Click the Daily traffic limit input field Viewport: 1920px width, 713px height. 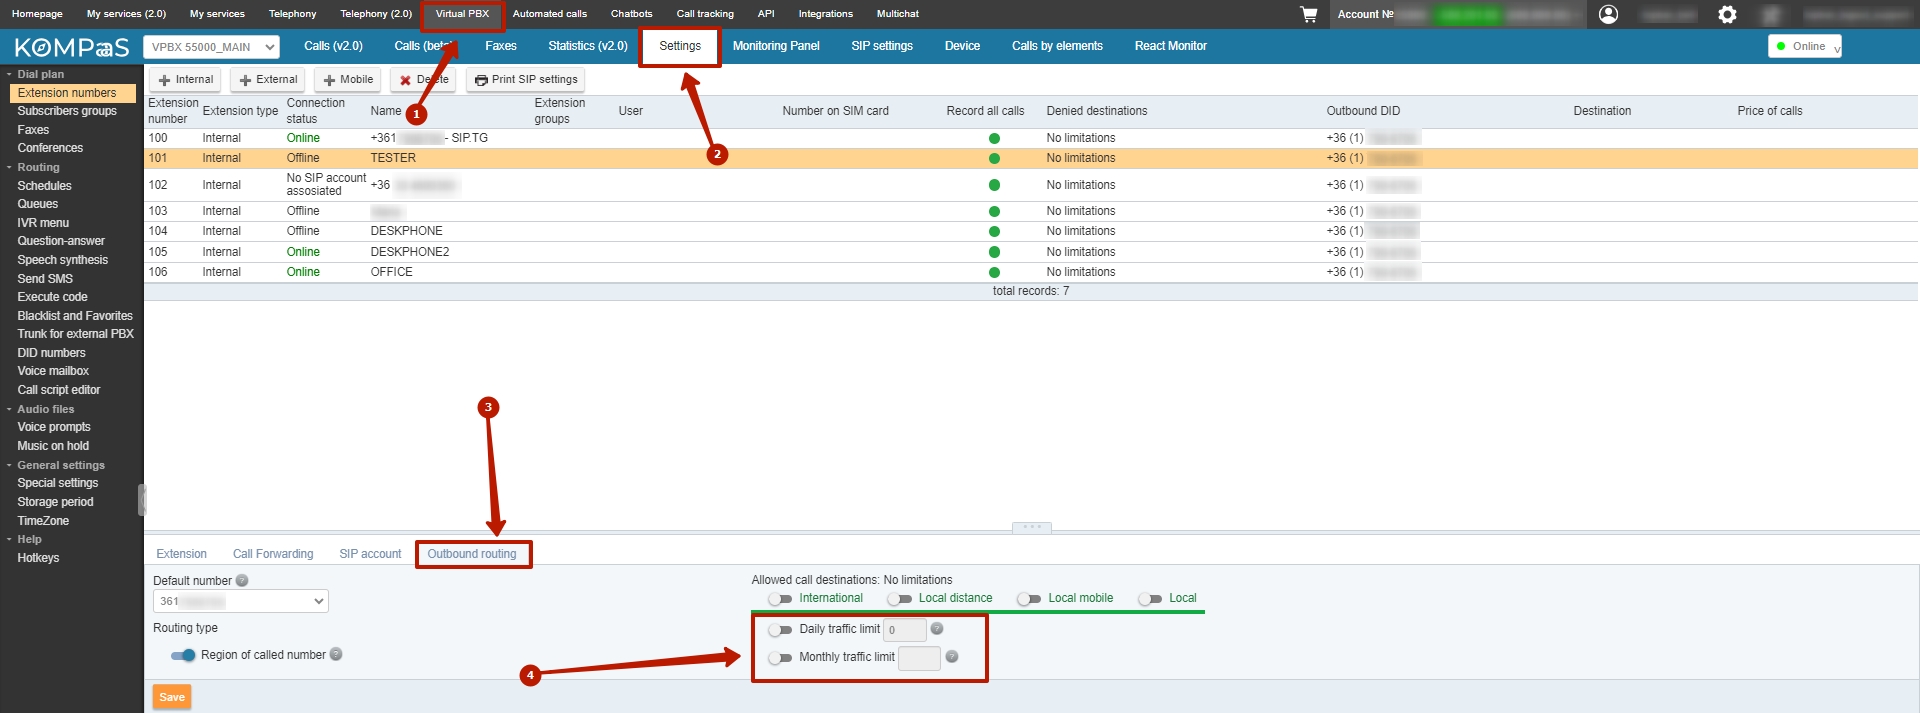905,630
